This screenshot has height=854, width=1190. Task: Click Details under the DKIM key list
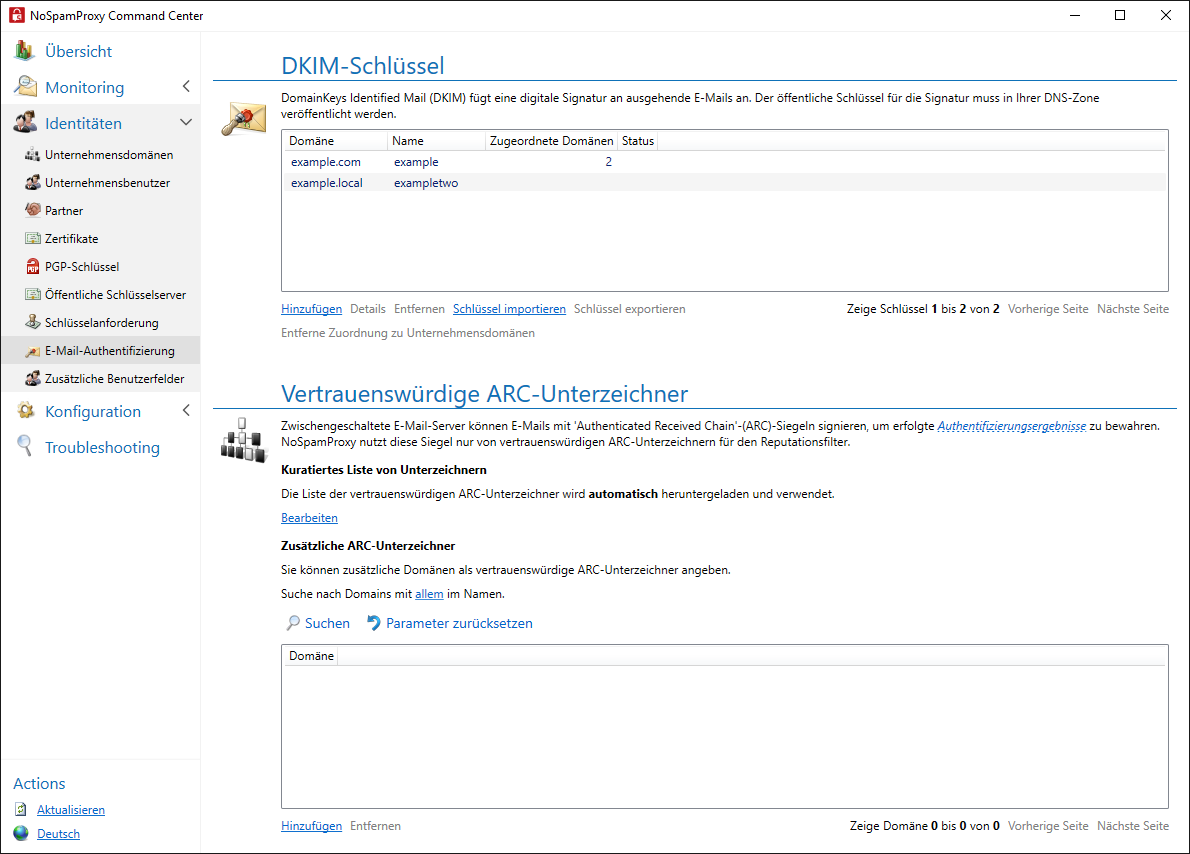(368, 309)
